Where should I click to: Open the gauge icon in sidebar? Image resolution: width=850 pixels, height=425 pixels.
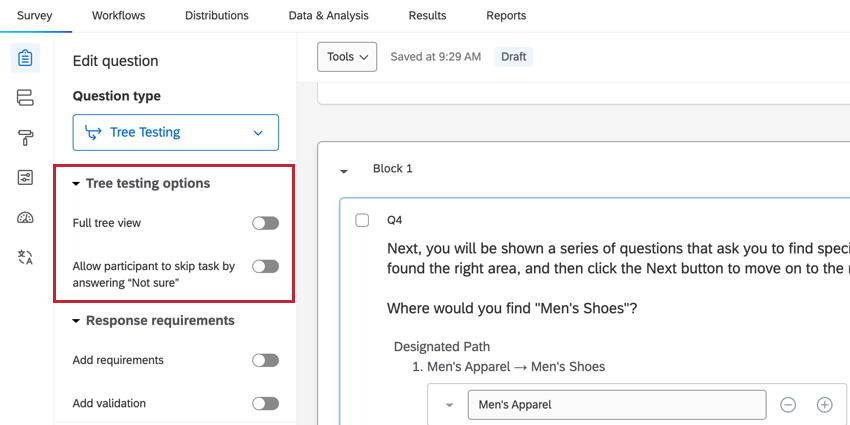tap(25, 218)
